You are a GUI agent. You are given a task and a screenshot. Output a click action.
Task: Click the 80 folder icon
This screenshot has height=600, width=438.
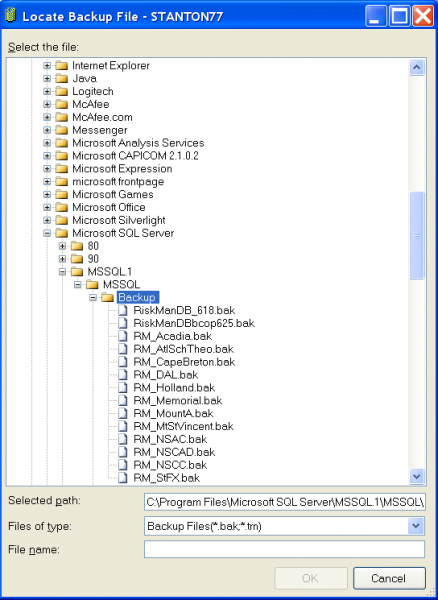click(x=77, y=246)
